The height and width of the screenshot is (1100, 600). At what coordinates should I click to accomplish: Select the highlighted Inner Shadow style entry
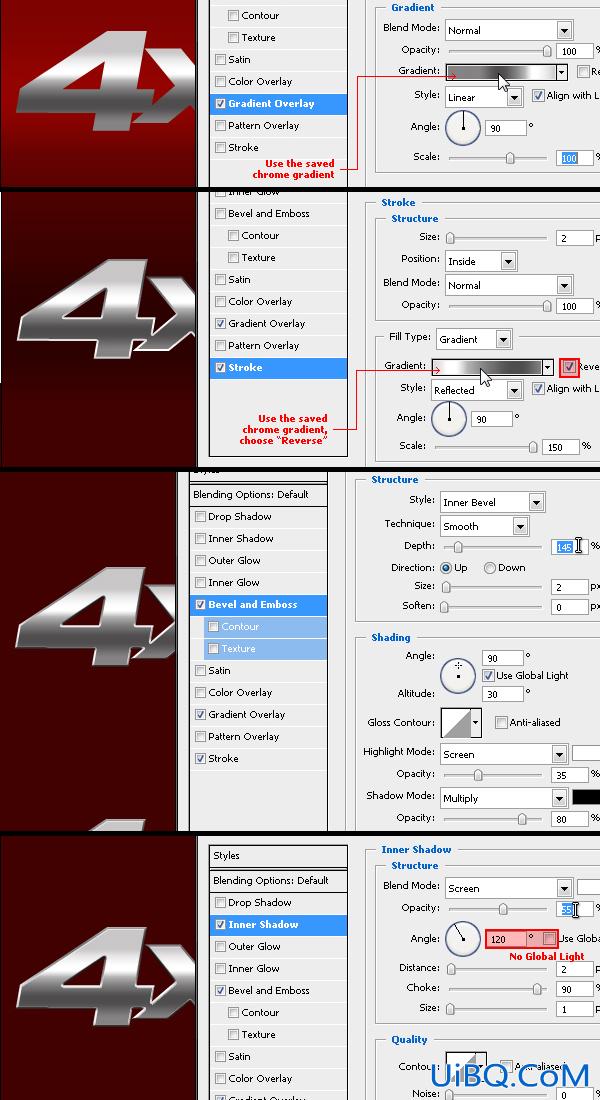point(279,925)
